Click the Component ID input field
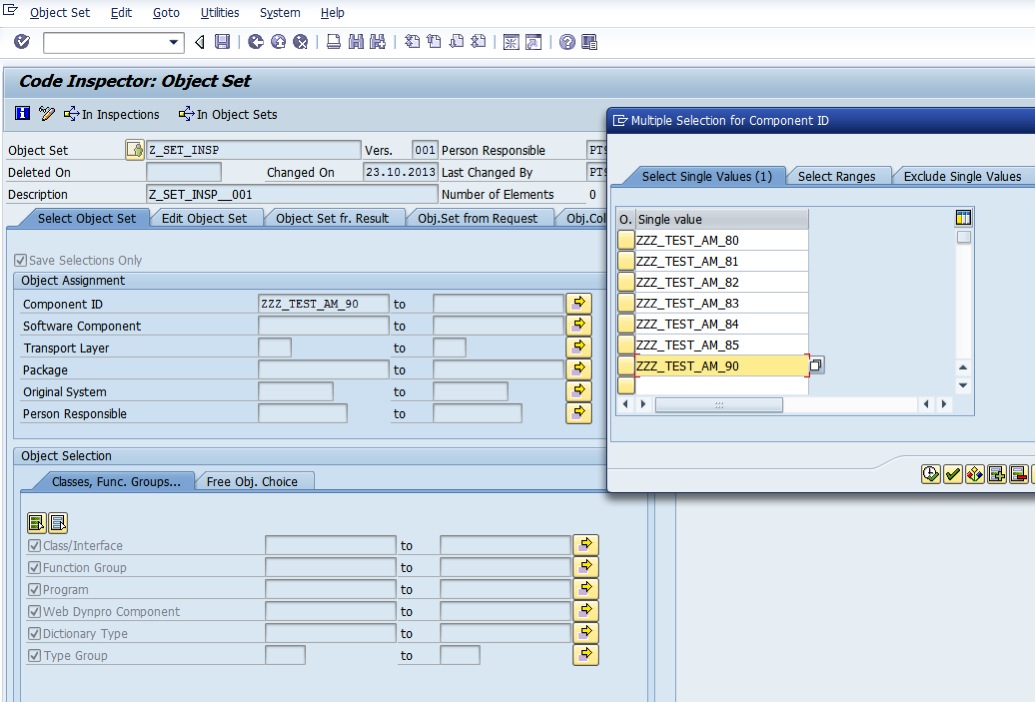This screenshot has height=702, width=1036. tap(323, 304)
